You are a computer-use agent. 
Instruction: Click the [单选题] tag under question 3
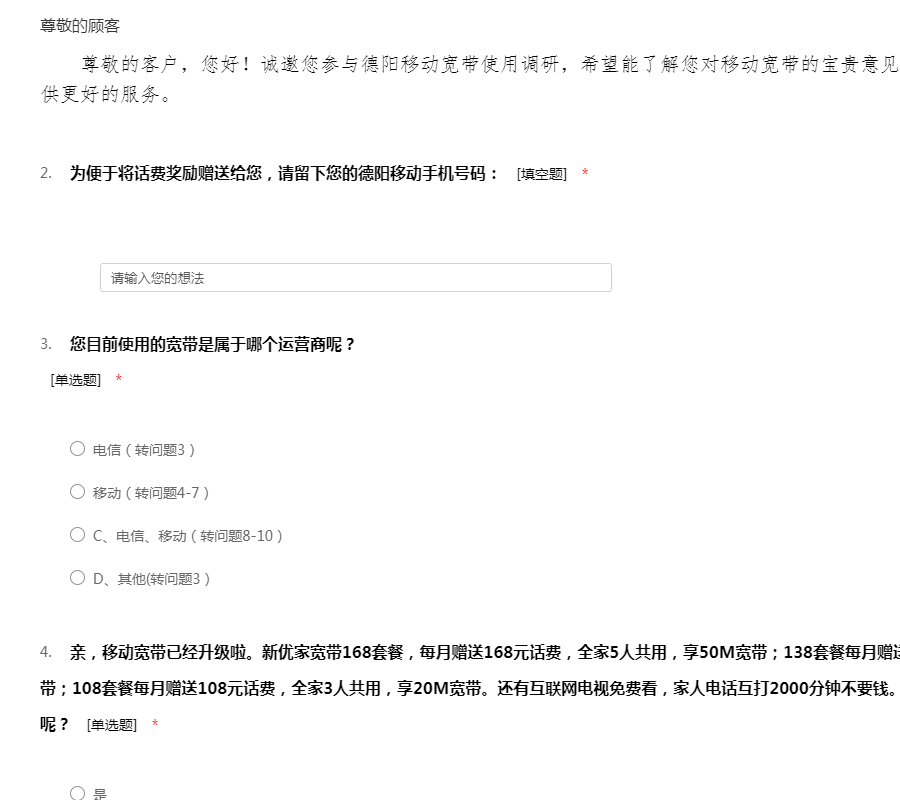point(76,380)
